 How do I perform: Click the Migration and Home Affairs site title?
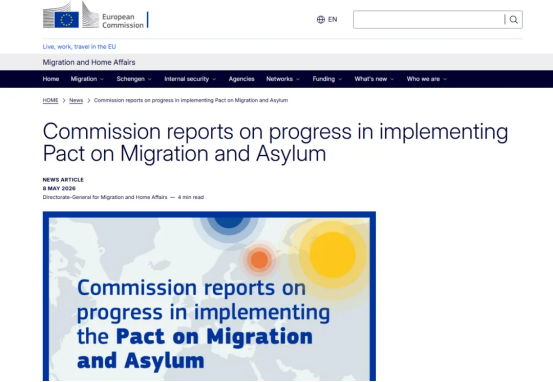pos(89,62)
